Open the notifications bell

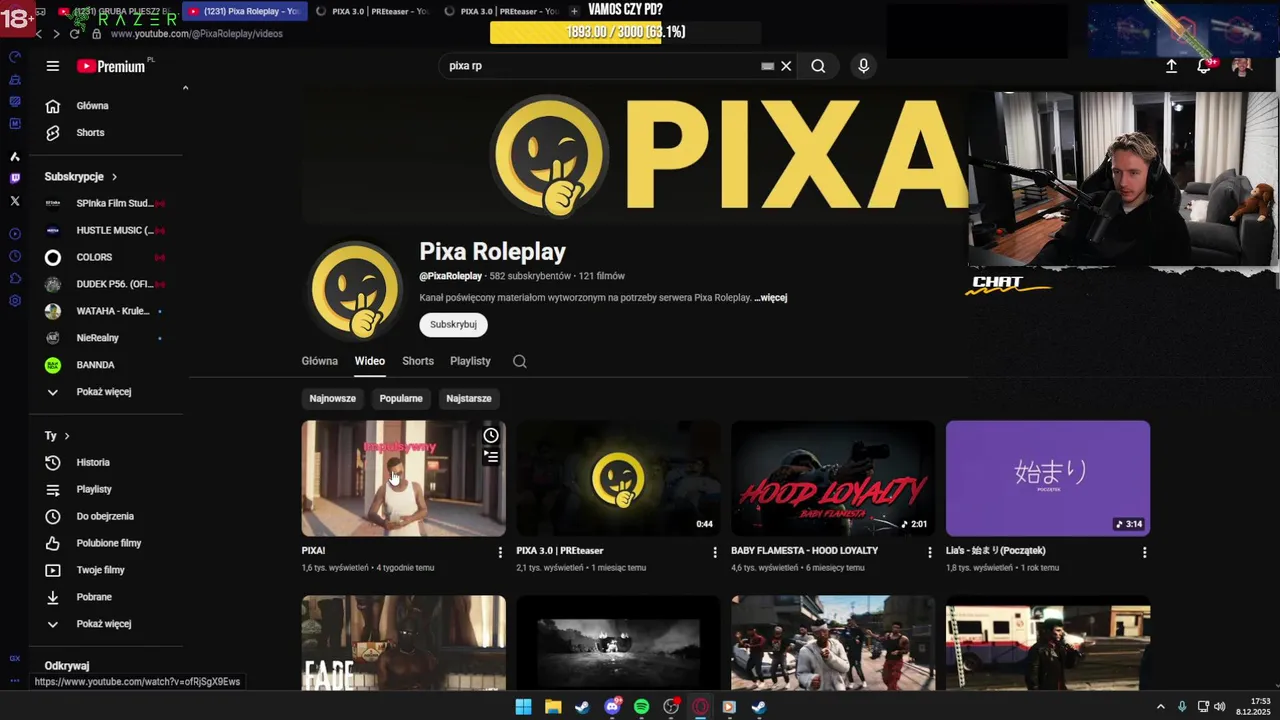pos(1204,66)
